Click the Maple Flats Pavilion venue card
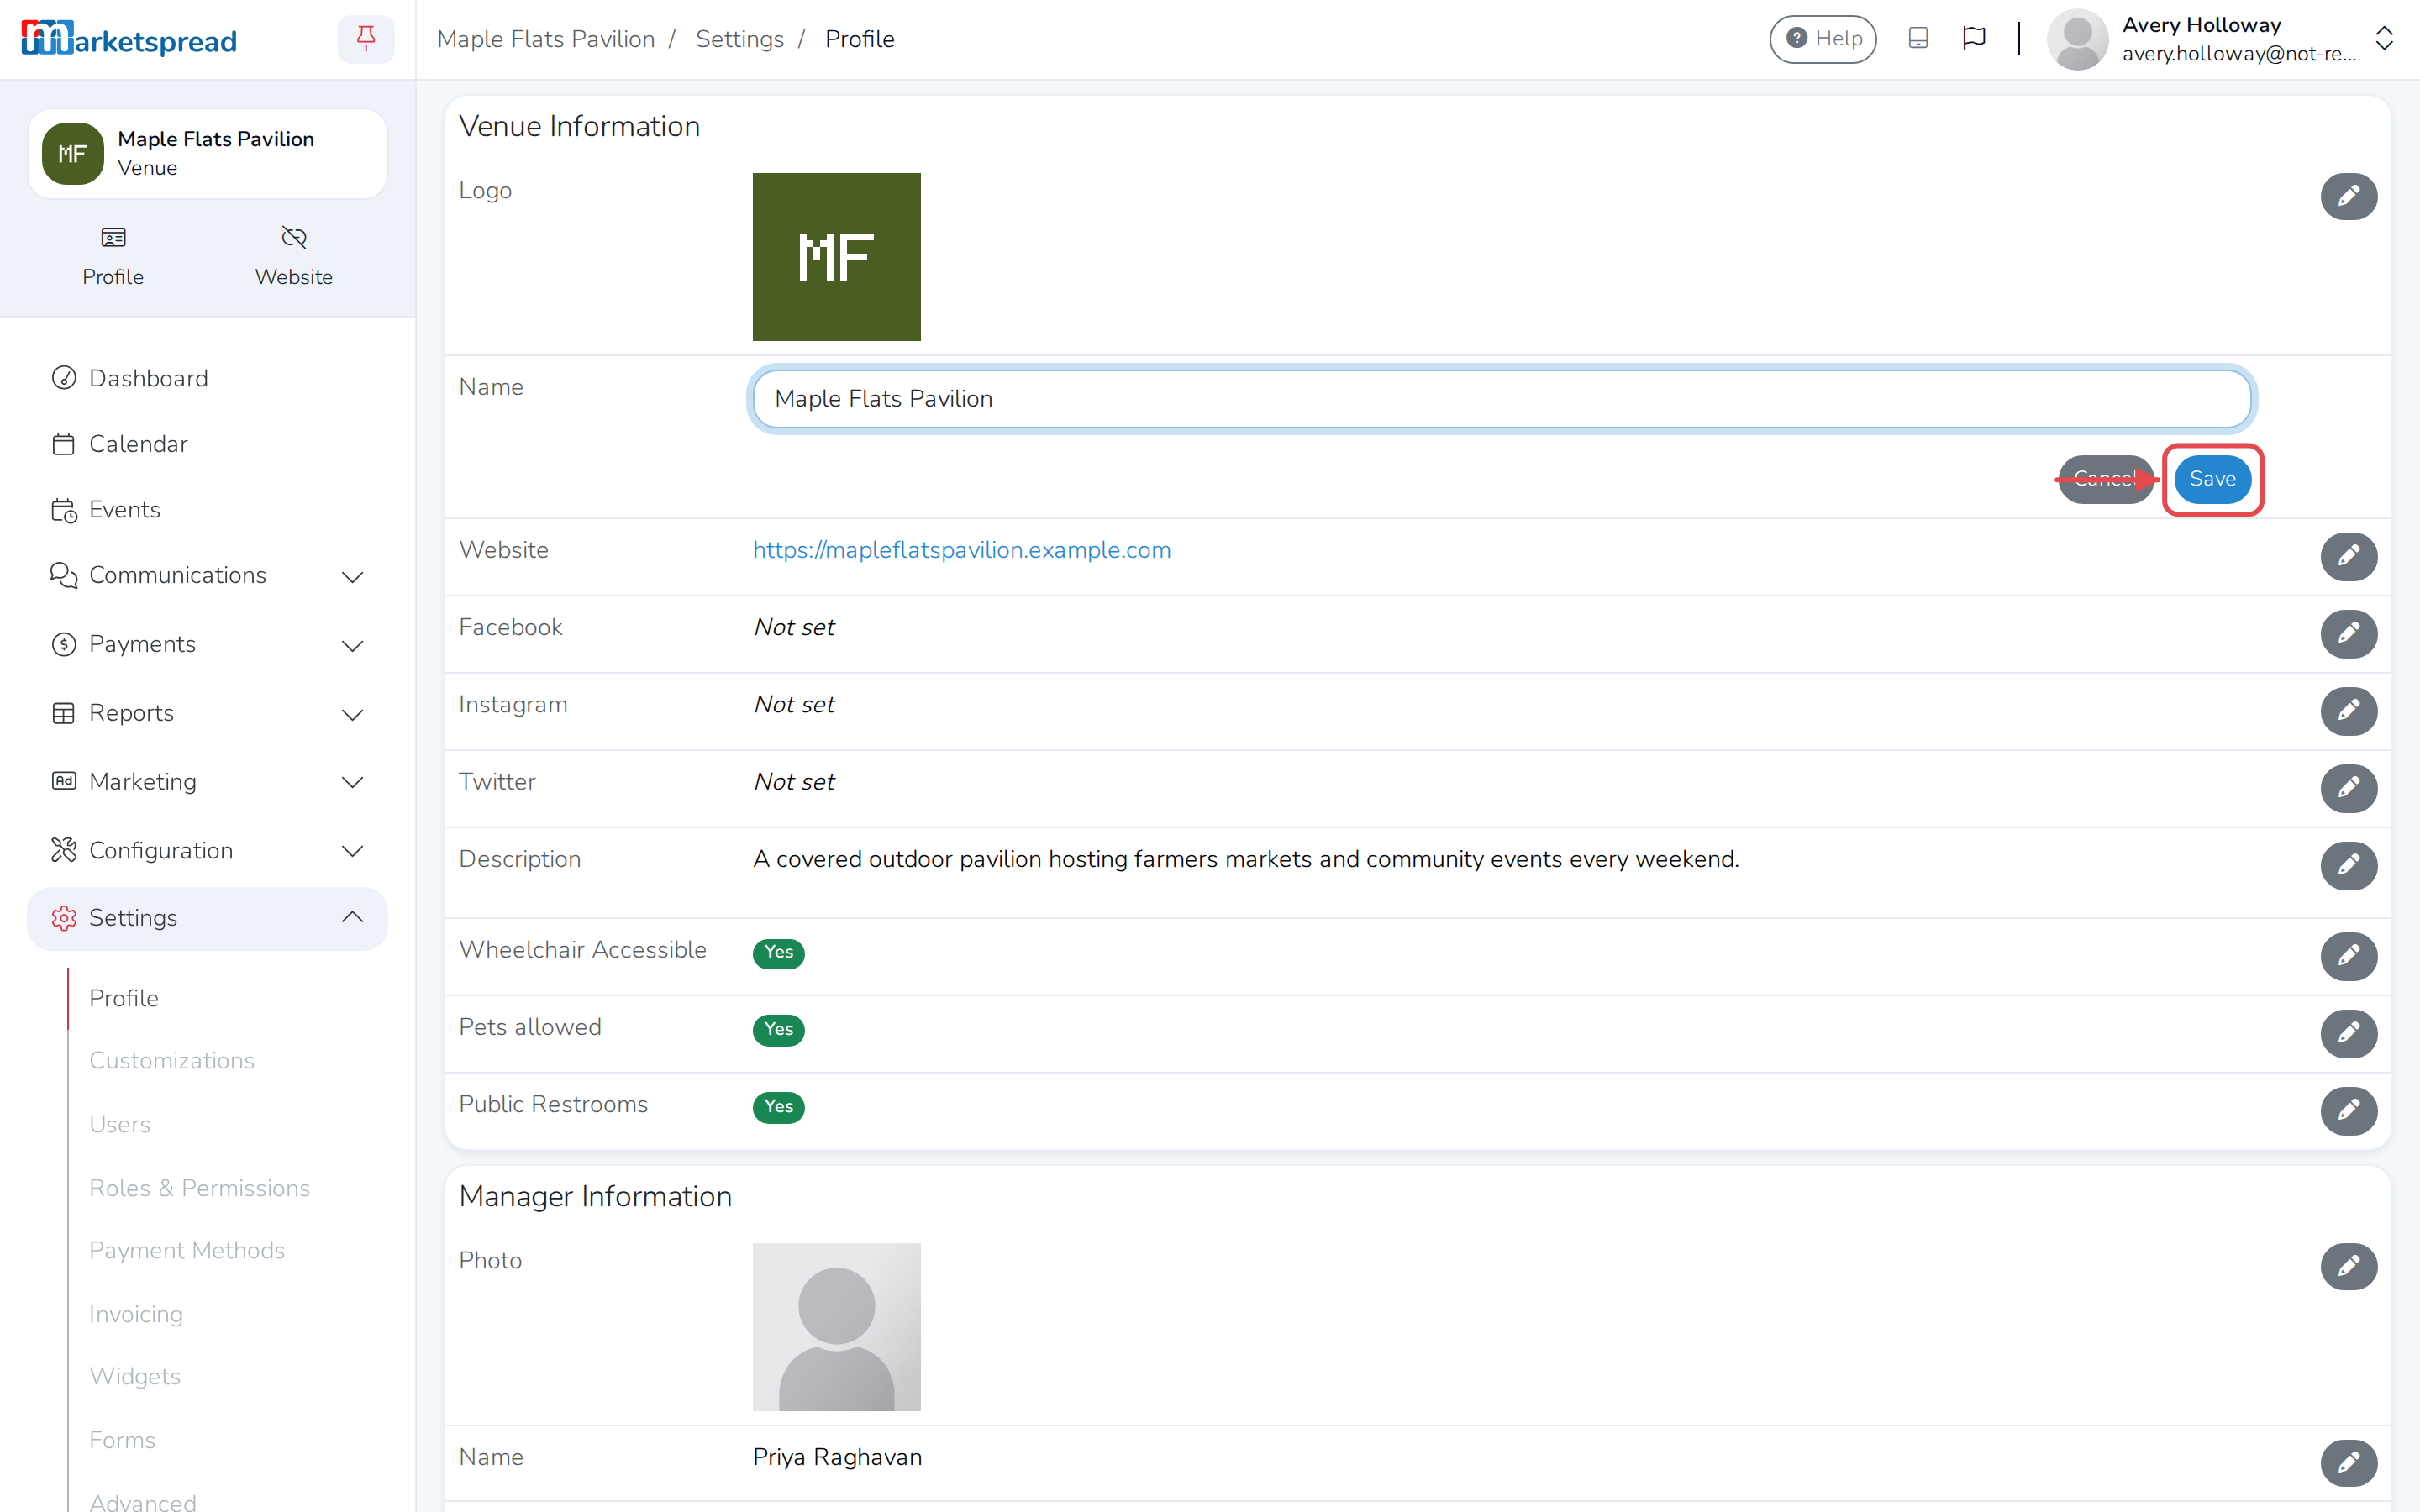Screen dimensions: 2420x1512 [207, 153]
